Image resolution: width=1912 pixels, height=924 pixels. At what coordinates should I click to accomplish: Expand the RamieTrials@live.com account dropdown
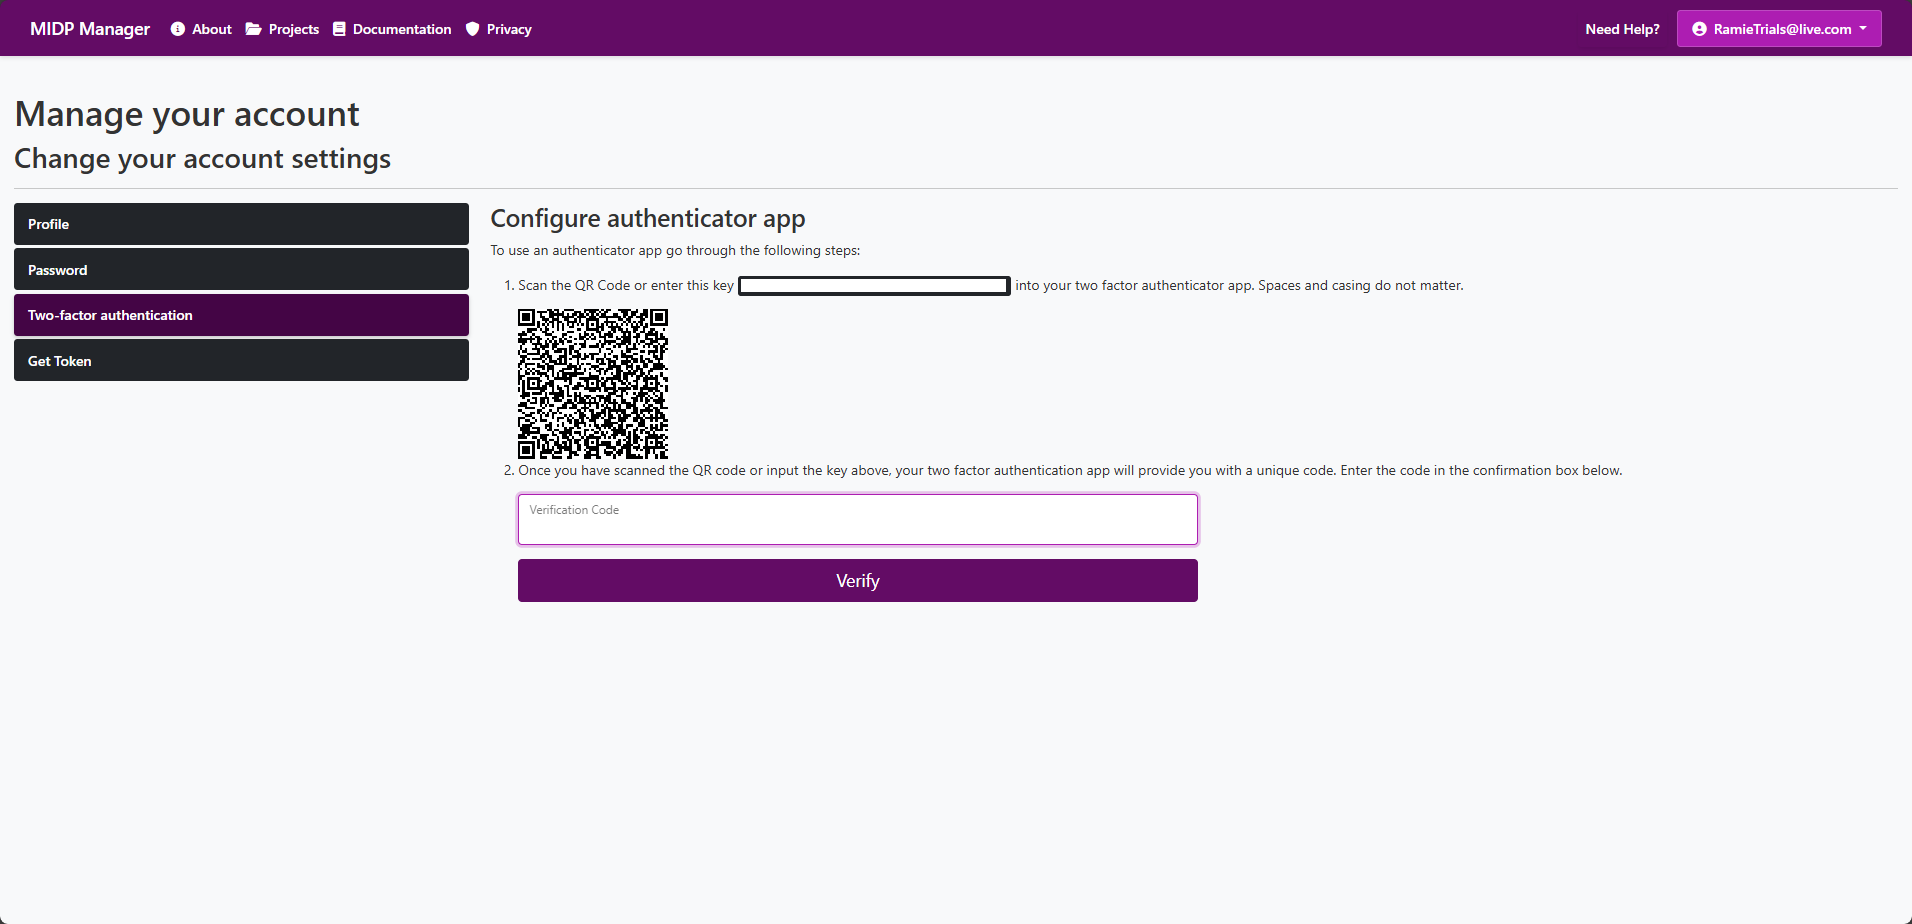pos(1779,29)
